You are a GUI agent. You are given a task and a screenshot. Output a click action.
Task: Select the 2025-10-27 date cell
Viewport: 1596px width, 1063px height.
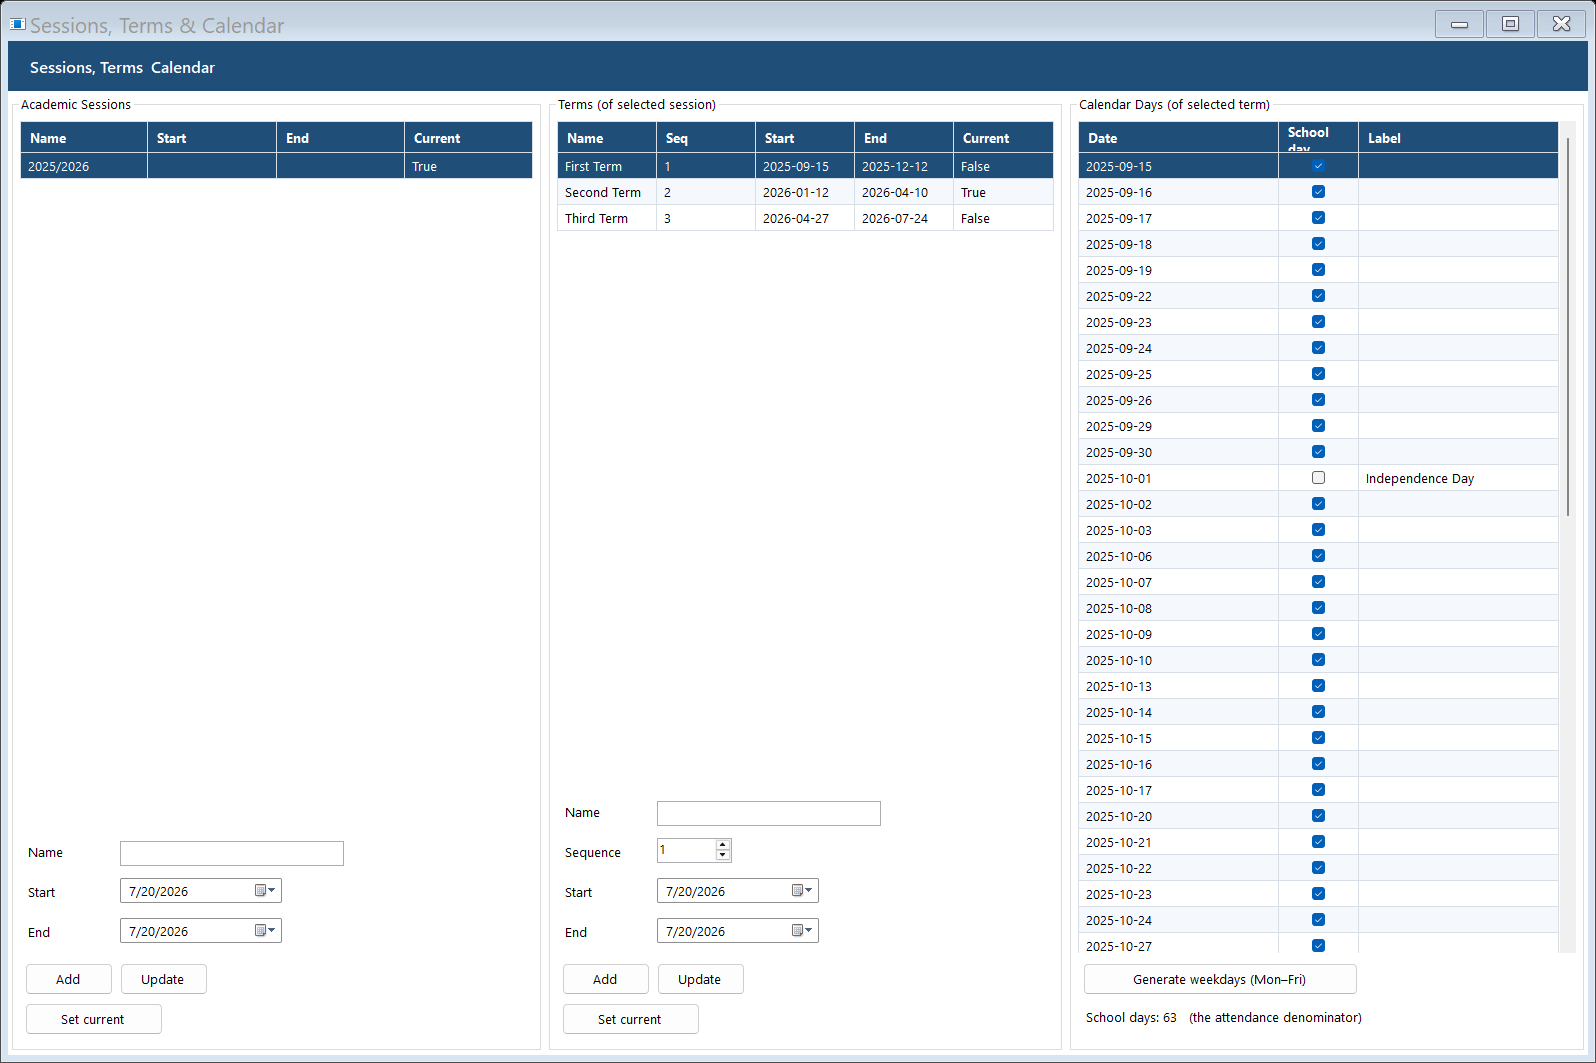pyautogui.click(x=1178, y=945)
